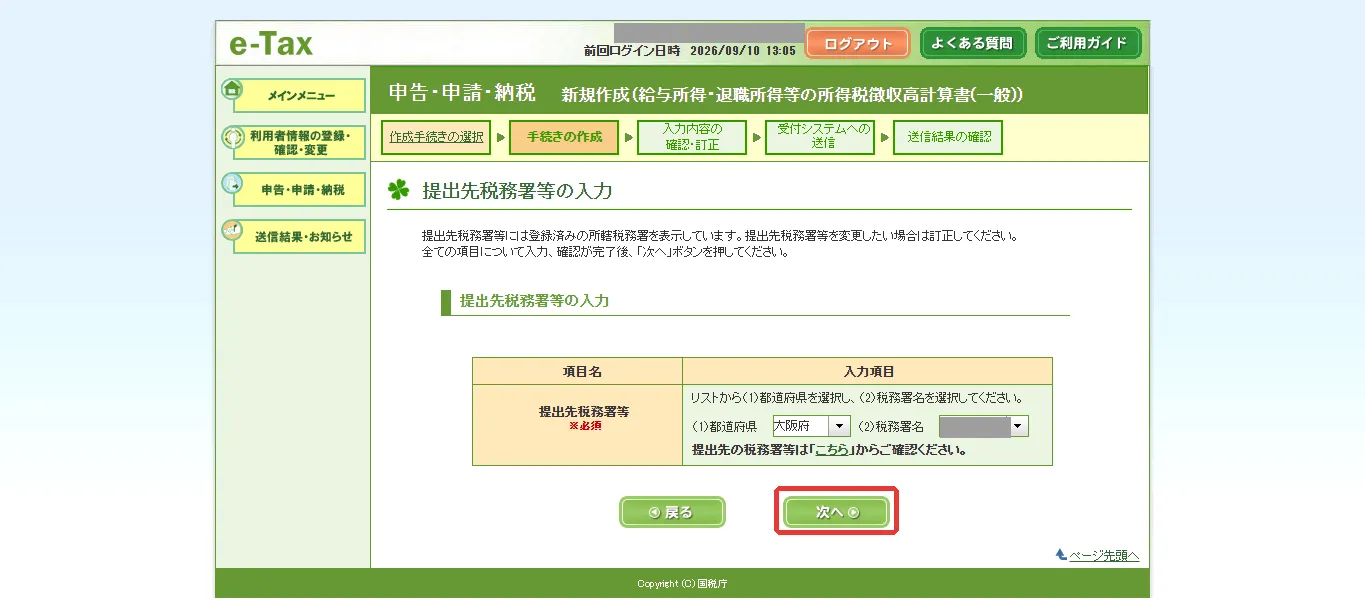Click the up-arrow icon next to ページ先頭へ
Viewport: 1365px width, 600px height.
1061,555
